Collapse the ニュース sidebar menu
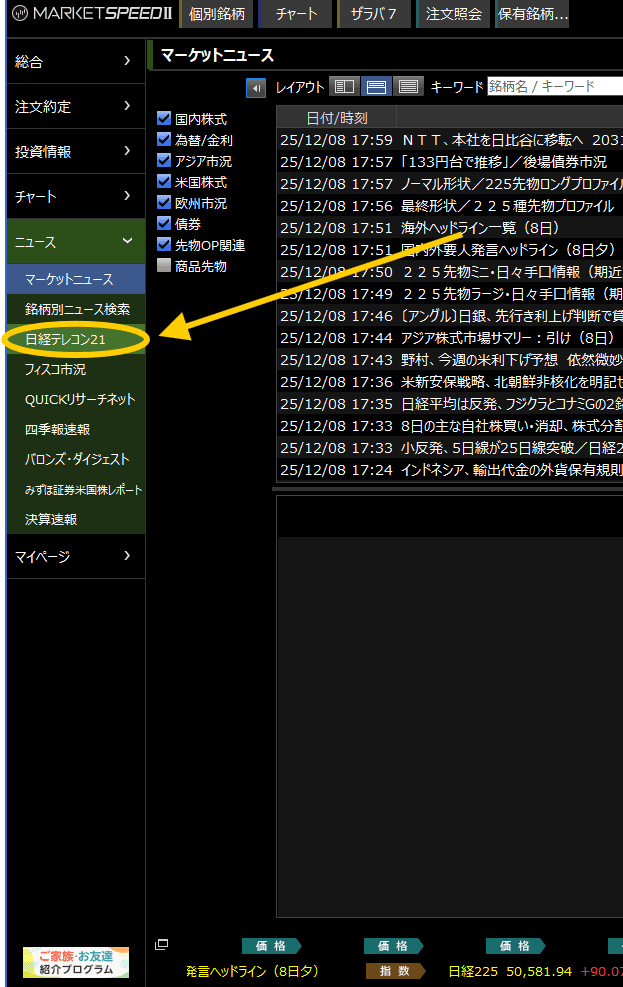This screenshot has height=987, width=623. 76,242
